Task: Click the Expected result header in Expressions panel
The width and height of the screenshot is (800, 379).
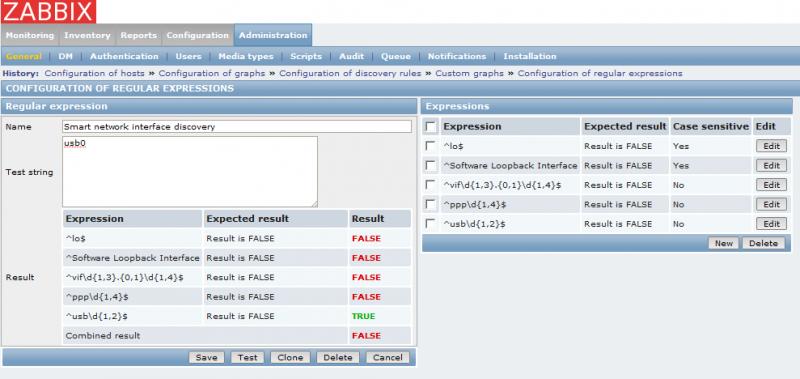Action: coord(625,127)
